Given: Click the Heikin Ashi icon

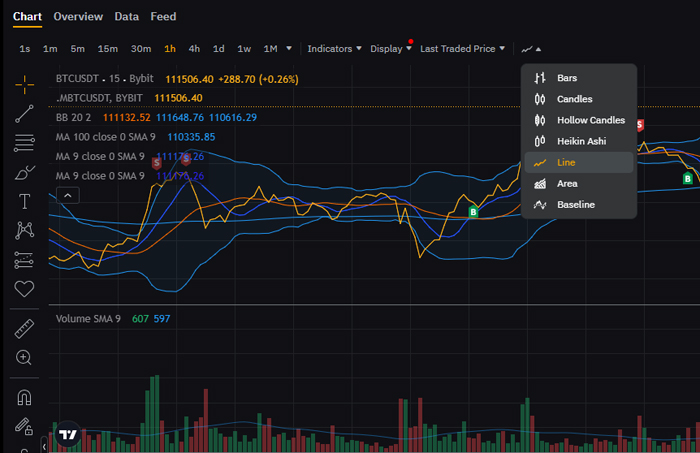Looking at the screenshot, I should 540,141.
